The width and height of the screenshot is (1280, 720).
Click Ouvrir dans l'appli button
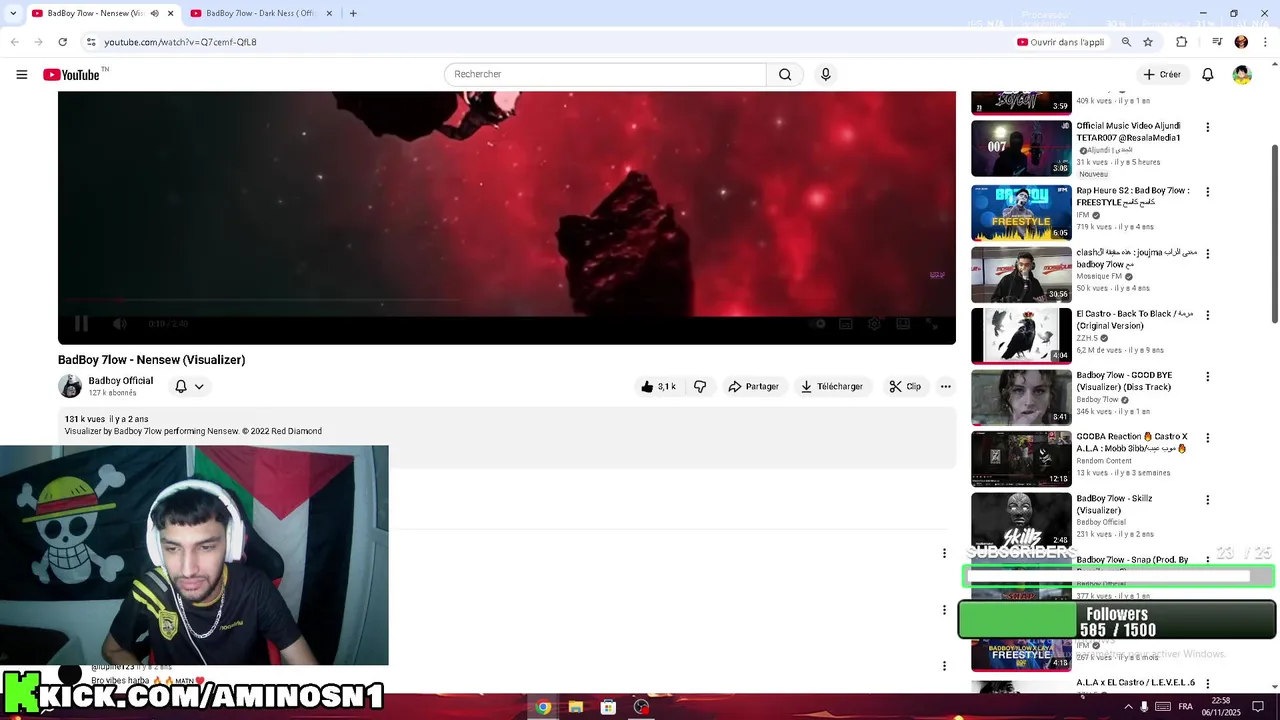1060,42
